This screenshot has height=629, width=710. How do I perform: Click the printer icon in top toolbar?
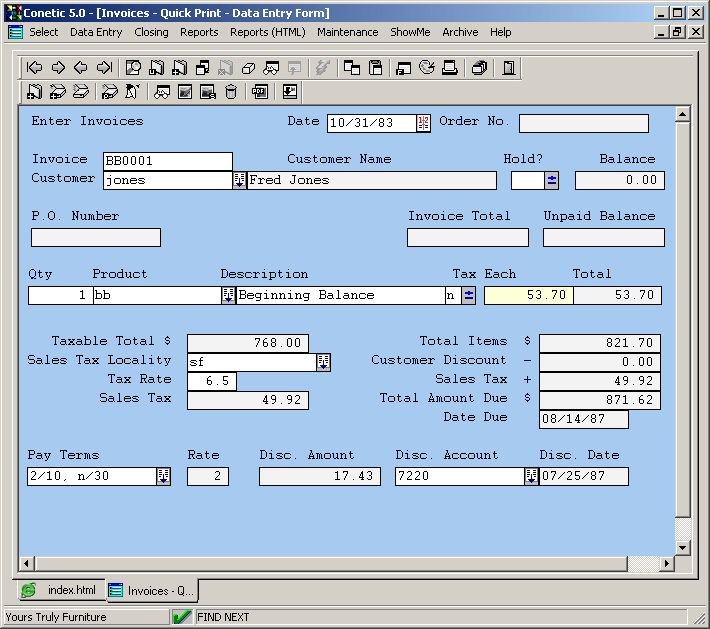coord(450,68)
